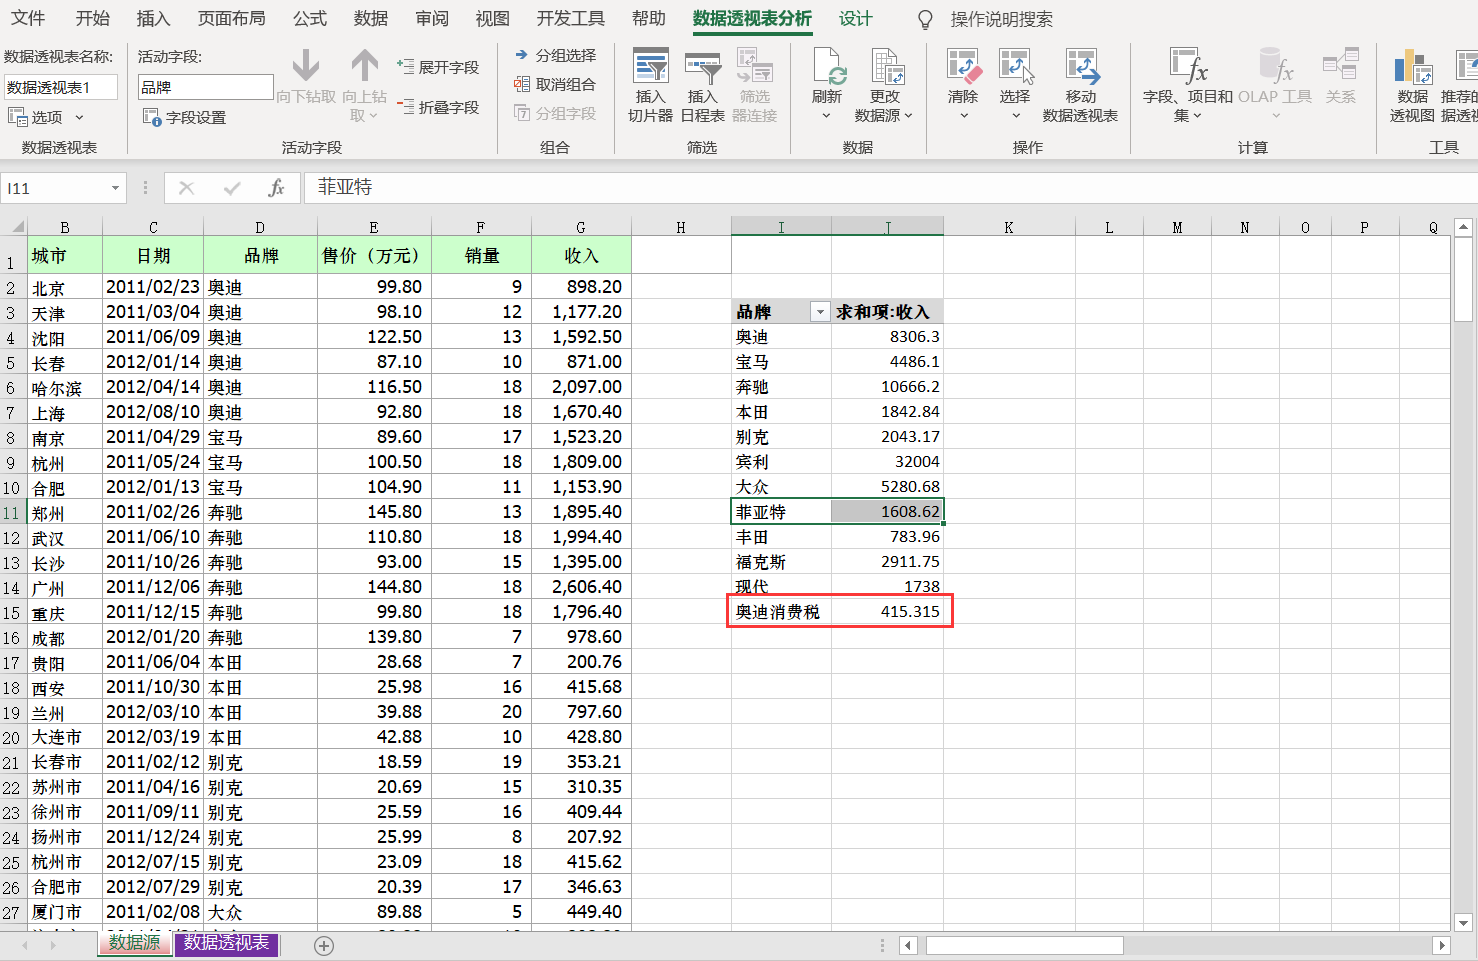This screenshot has width=1478, height=961.
Task: Click 数据透视图 PivotChart icon
Action: point(1413,66)
